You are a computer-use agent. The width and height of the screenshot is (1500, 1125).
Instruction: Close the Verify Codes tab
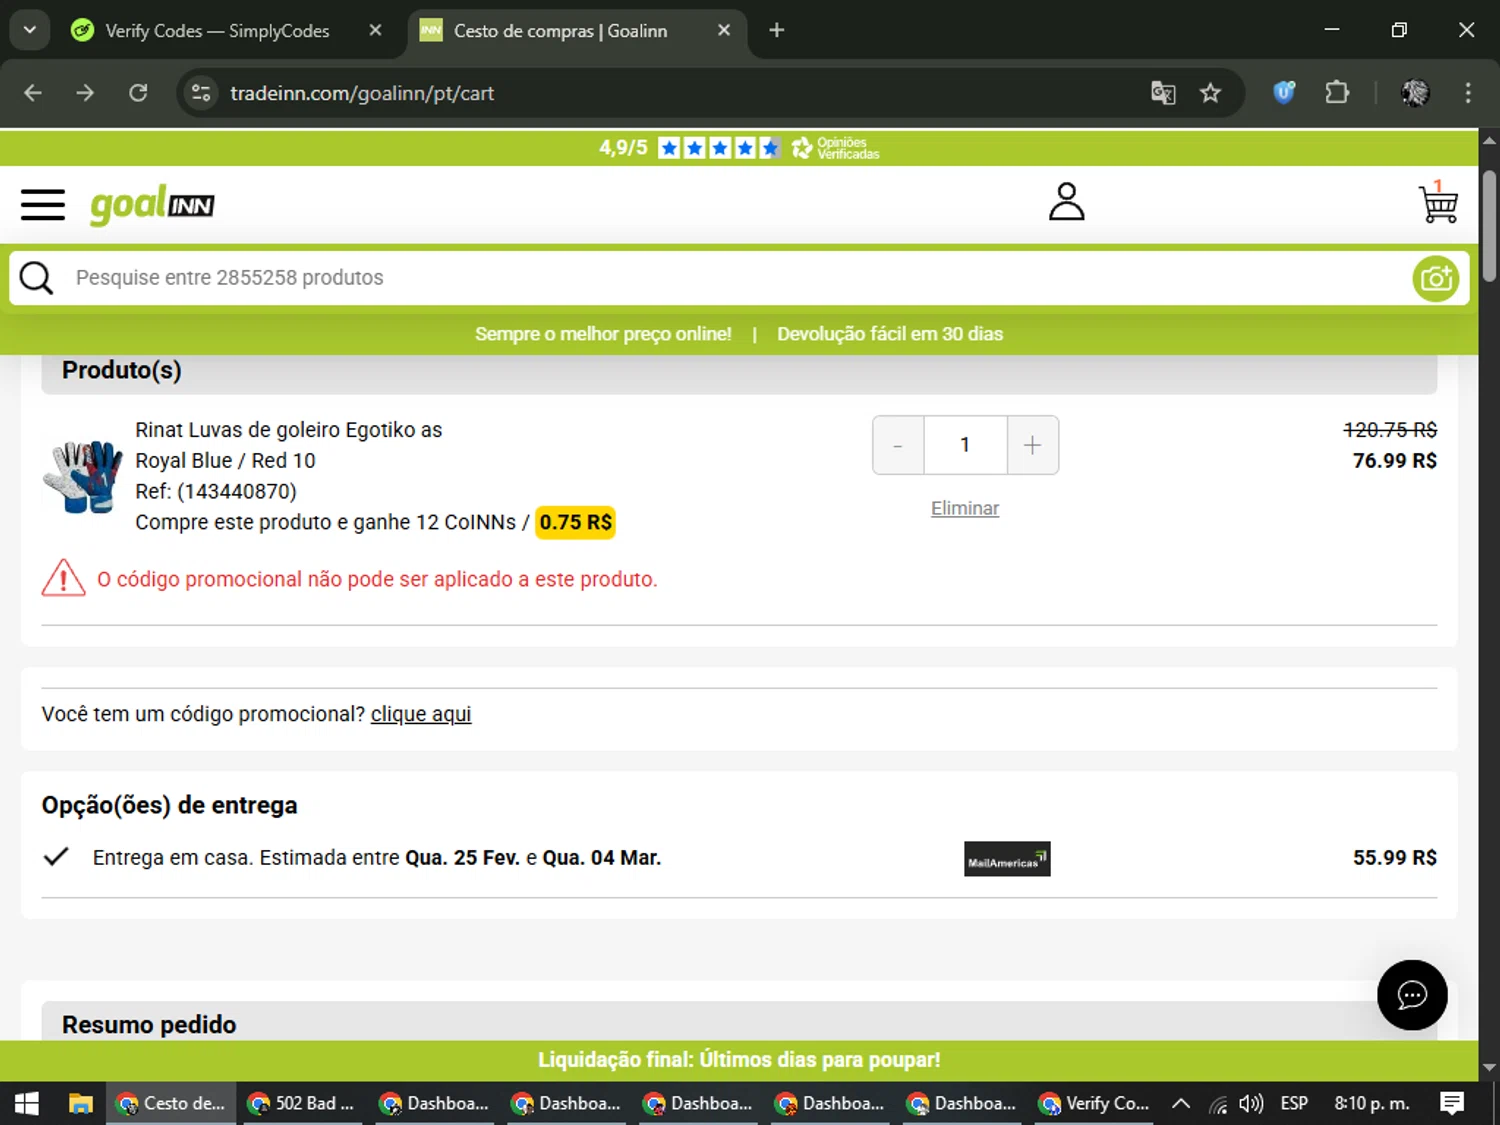tap(375, 30)
